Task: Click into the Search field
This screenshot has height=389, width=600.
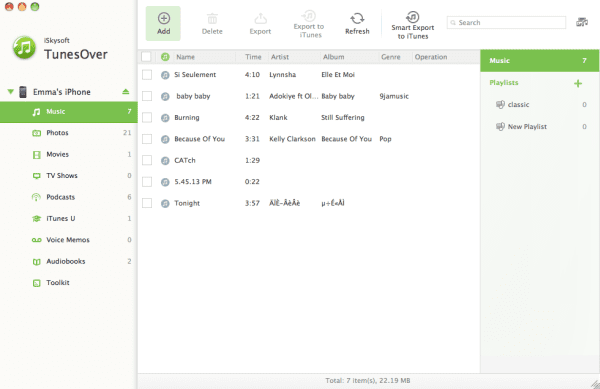Action: click(506, 23)
